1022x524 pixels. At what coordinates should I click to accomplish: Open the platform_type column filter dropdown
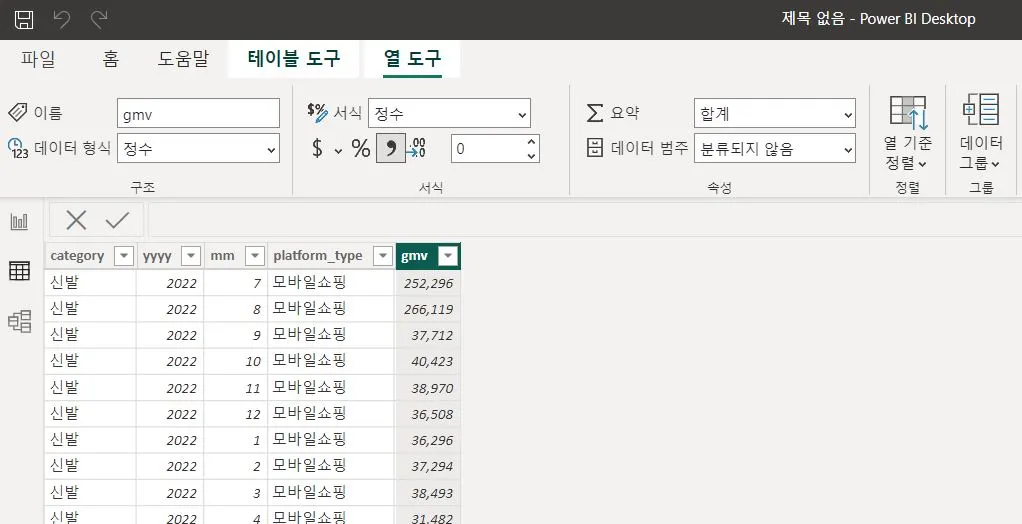(x=383, y=256)
